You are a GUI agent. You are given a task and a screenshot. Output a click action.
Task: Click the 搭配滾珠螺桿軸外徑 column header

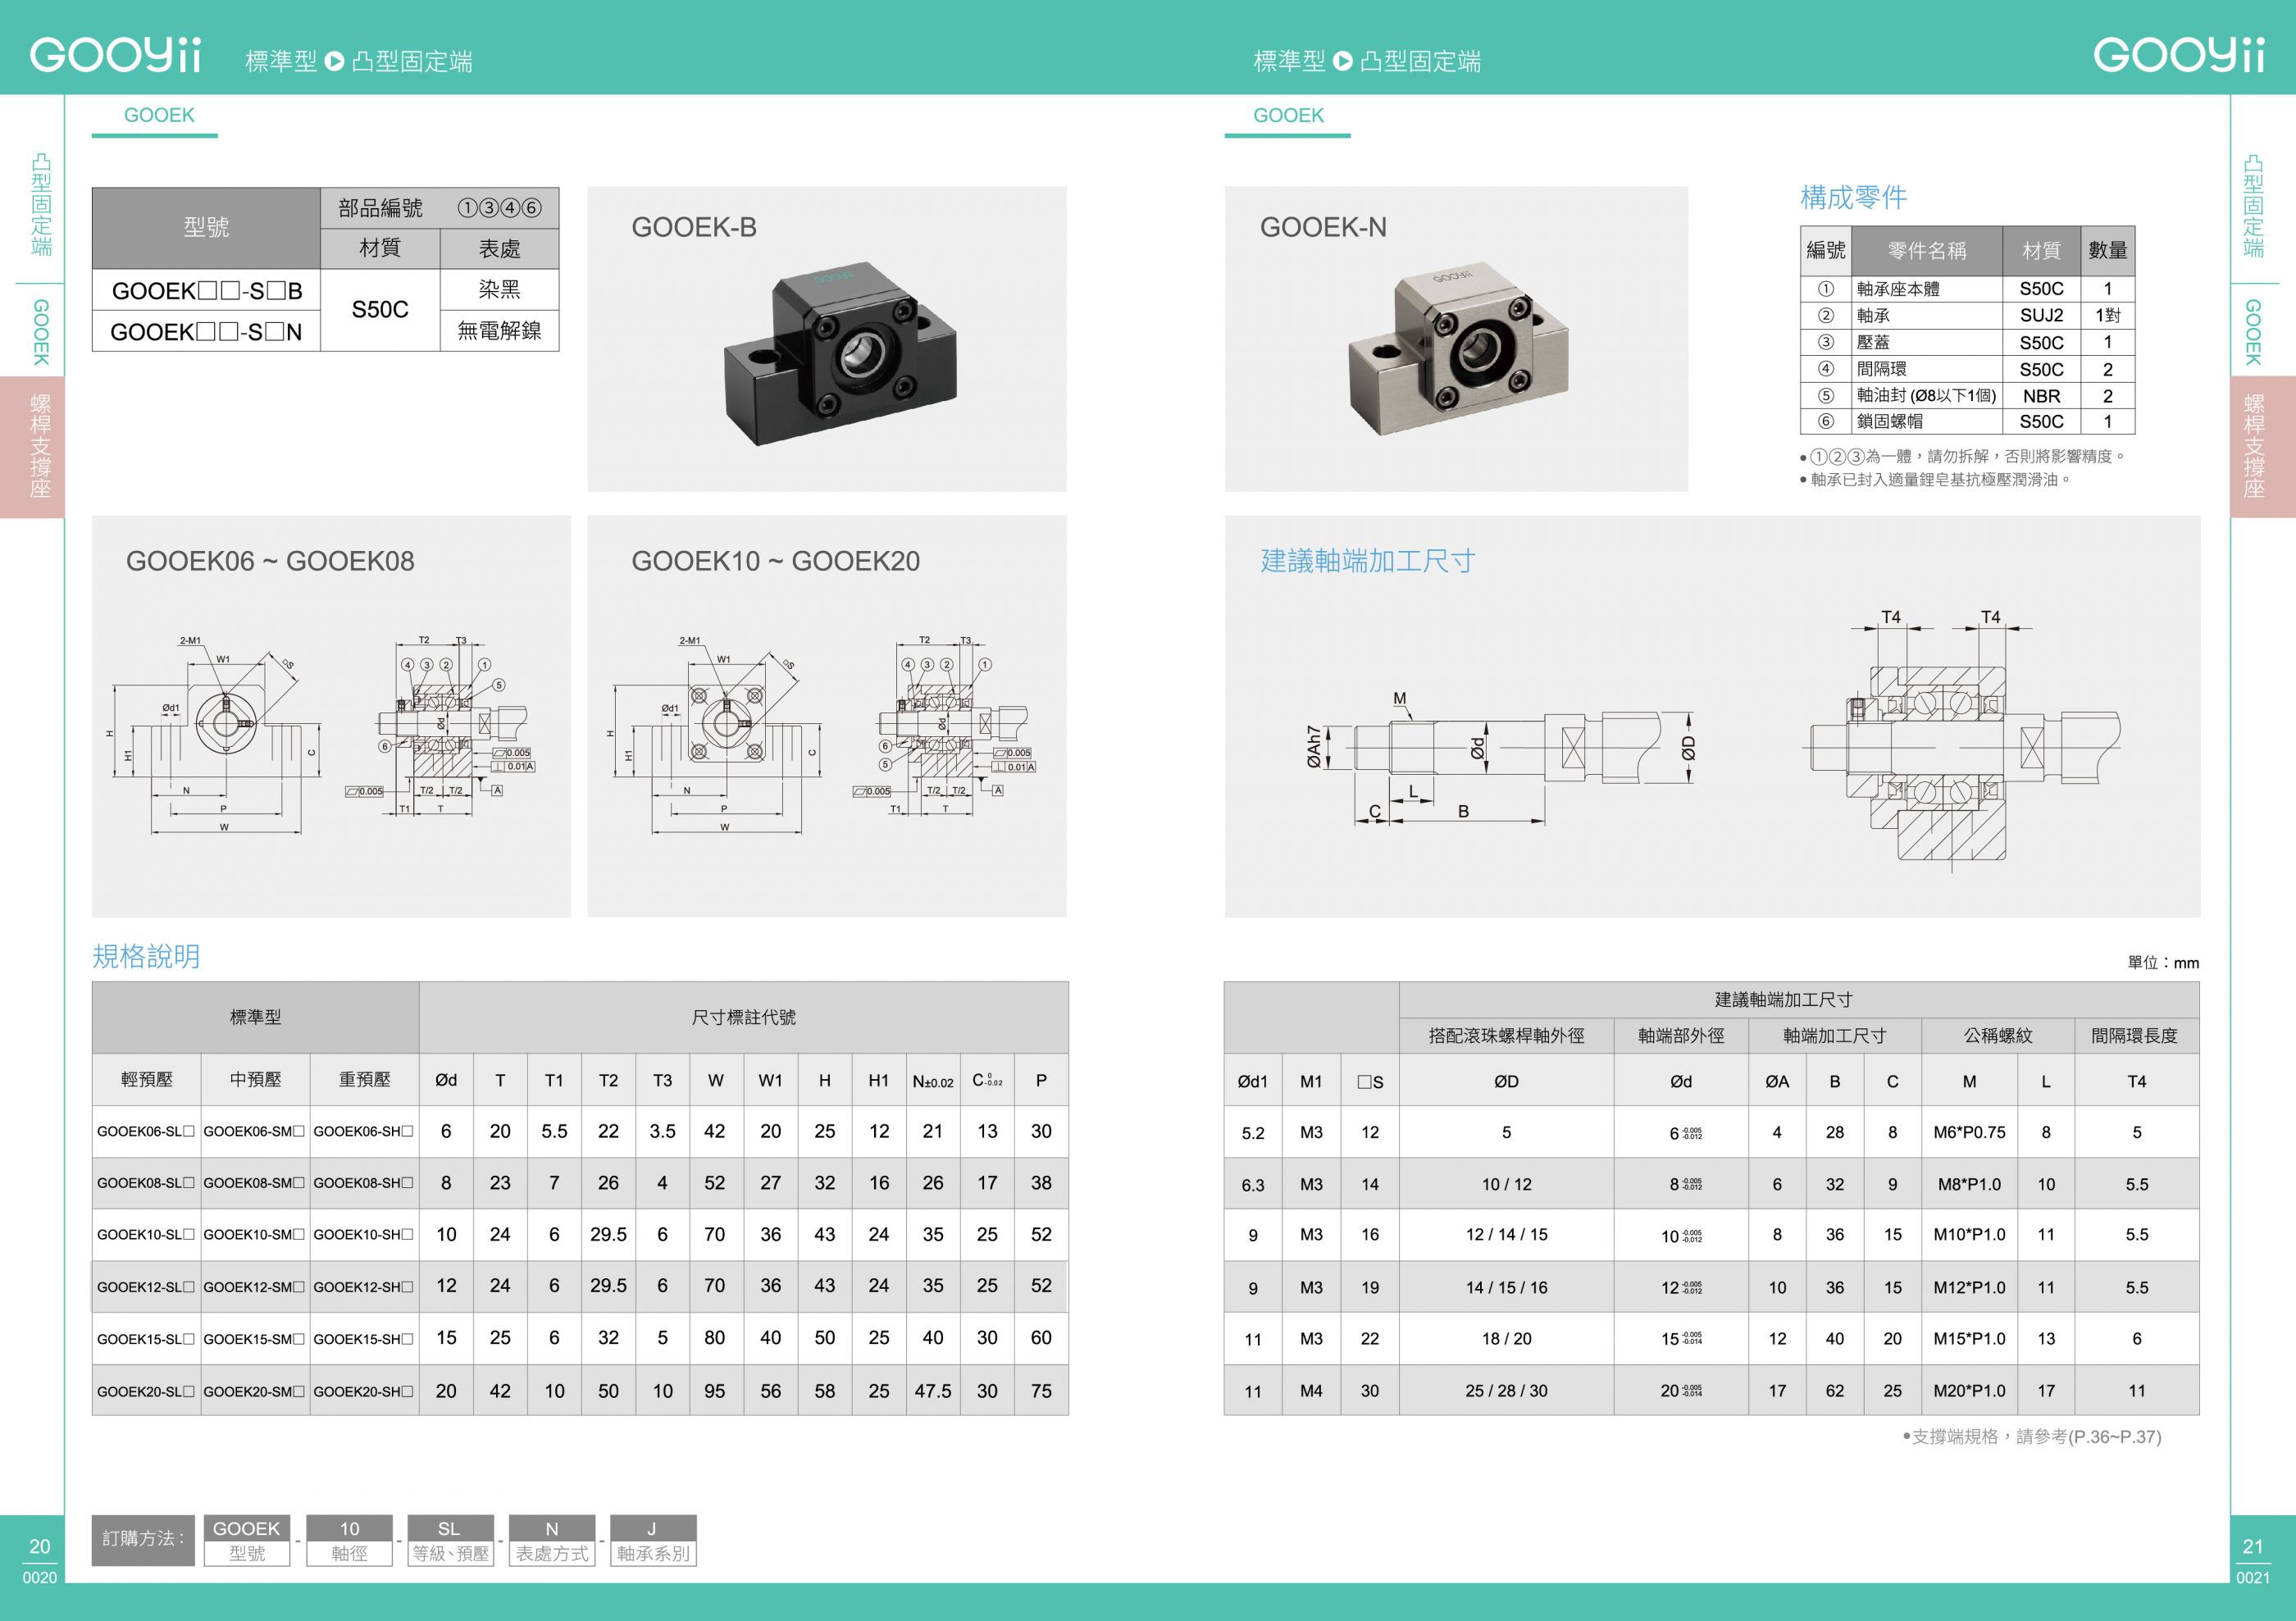[x=1506, y=1035]
